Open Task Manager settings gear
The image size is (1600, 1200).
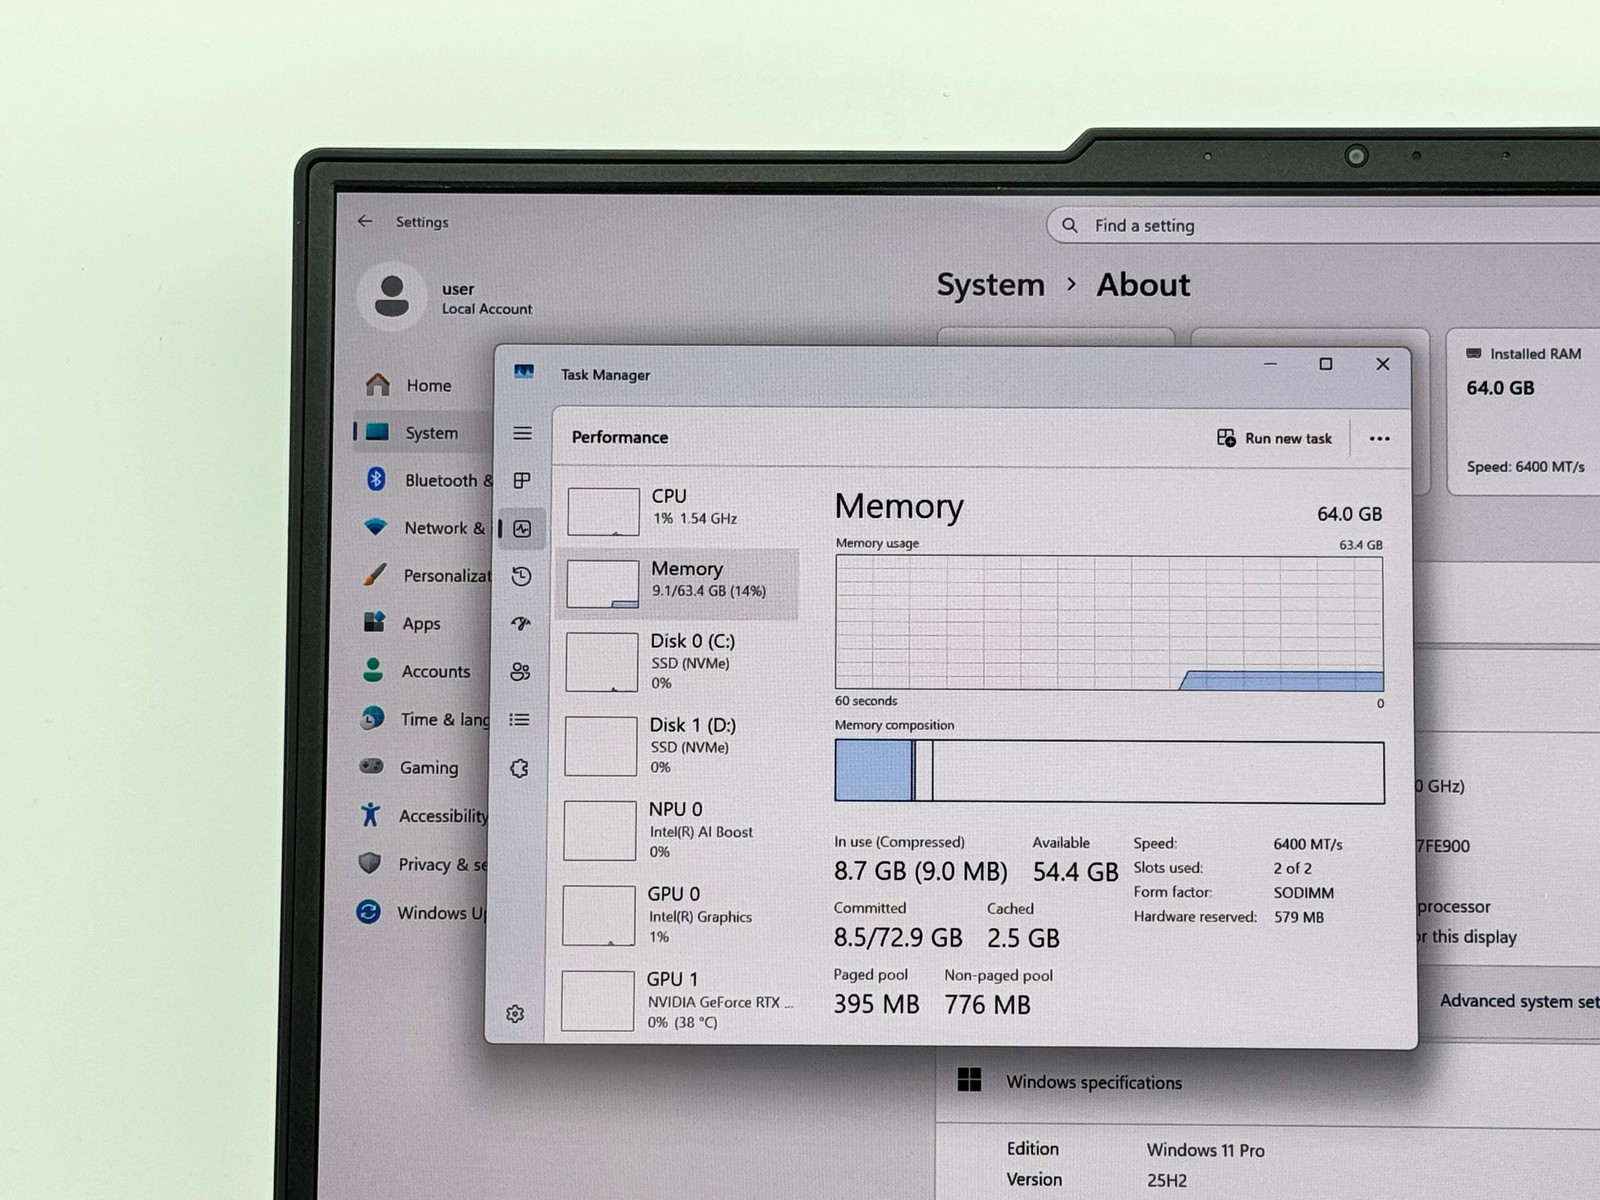pyautogui.click(x=515, y=1014)
